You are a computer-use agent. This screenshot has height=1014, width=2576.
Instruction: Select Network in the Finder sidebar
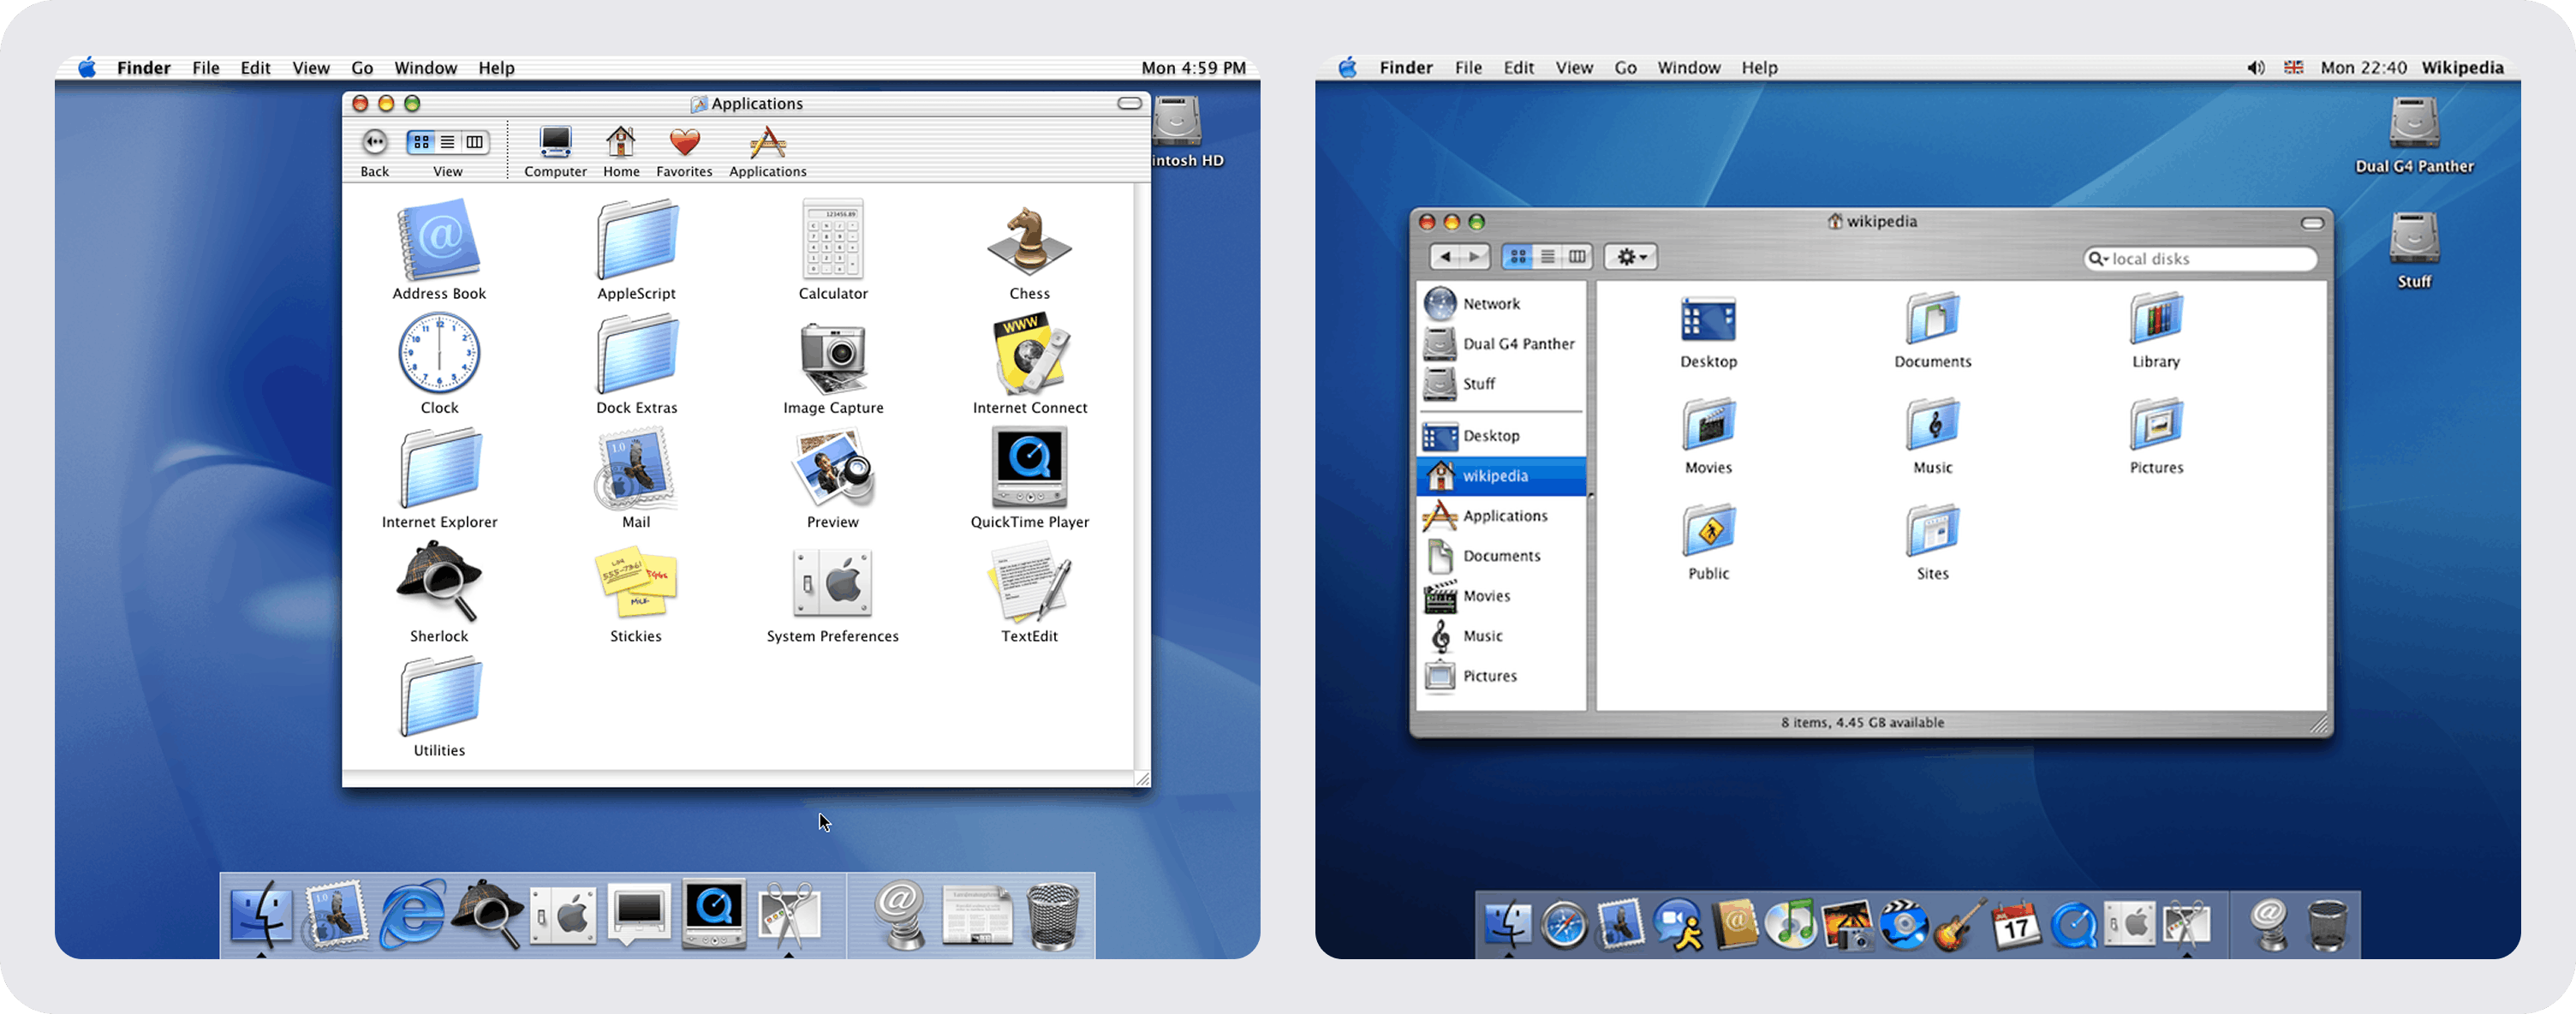click(1490, 304)
